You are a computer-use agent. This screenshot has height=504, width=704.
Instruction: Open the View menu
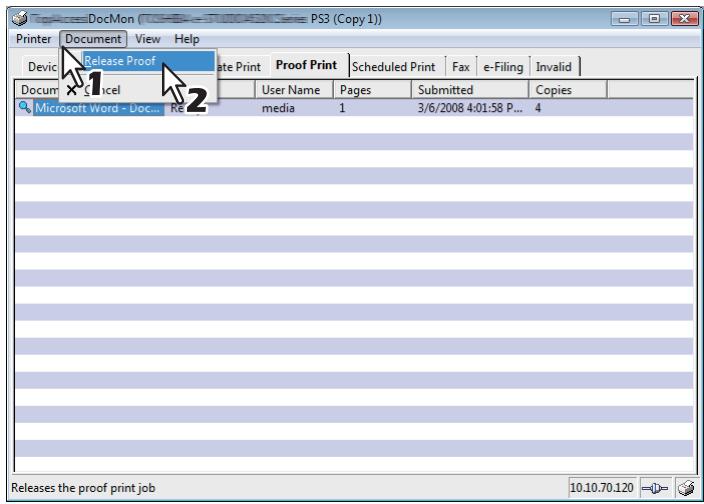tap(148, 39)
